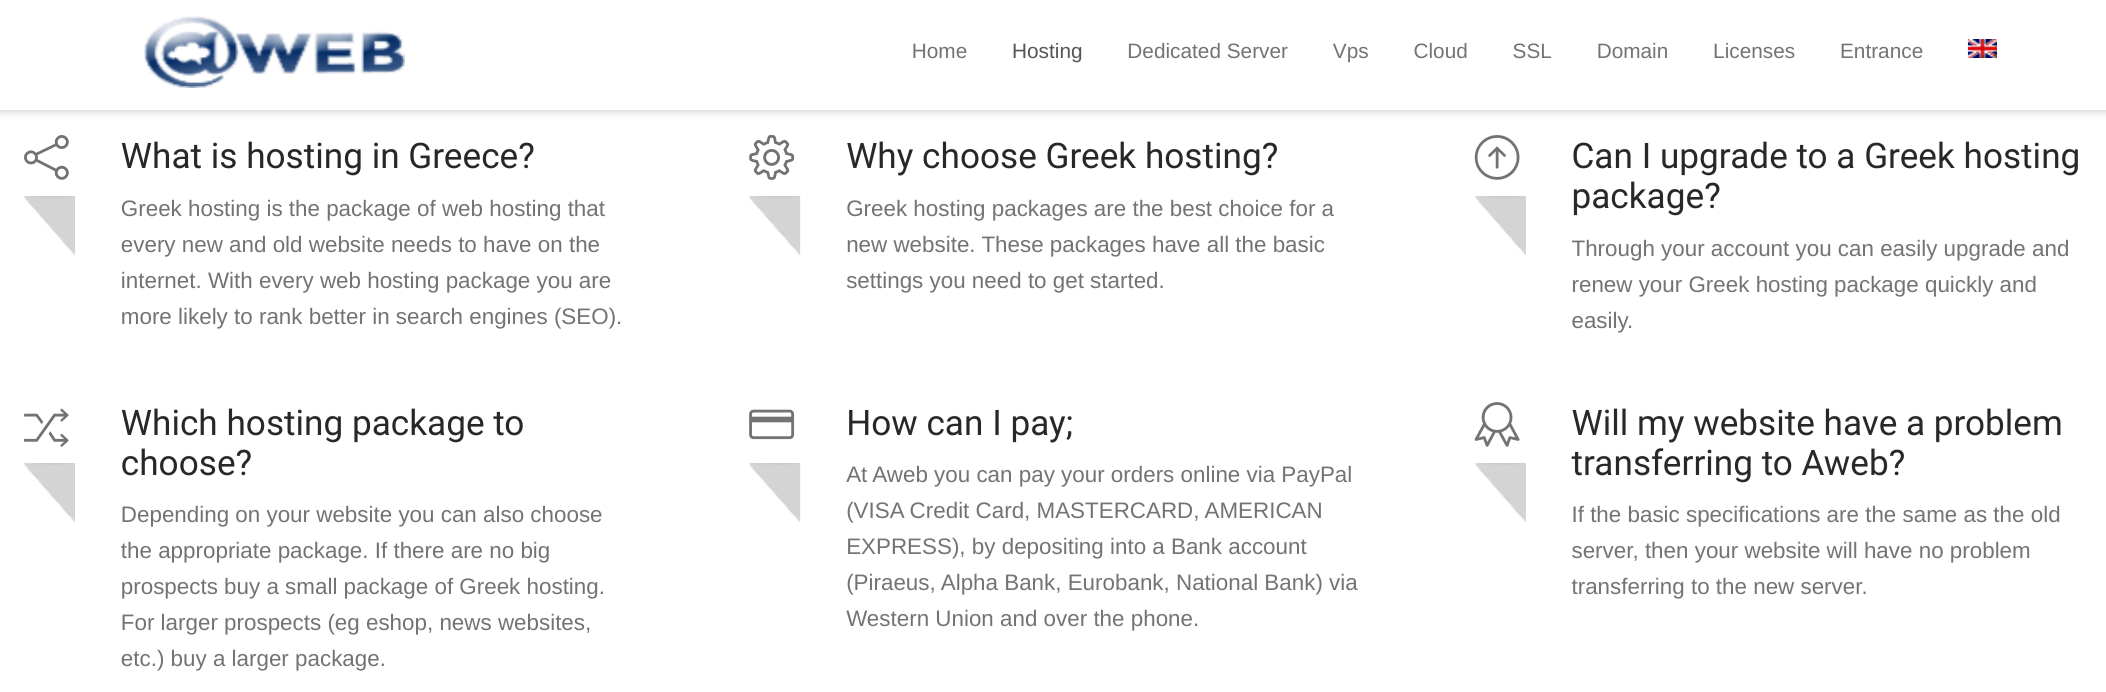
Task: Select the UK flag language icon
Action: 1982,49
